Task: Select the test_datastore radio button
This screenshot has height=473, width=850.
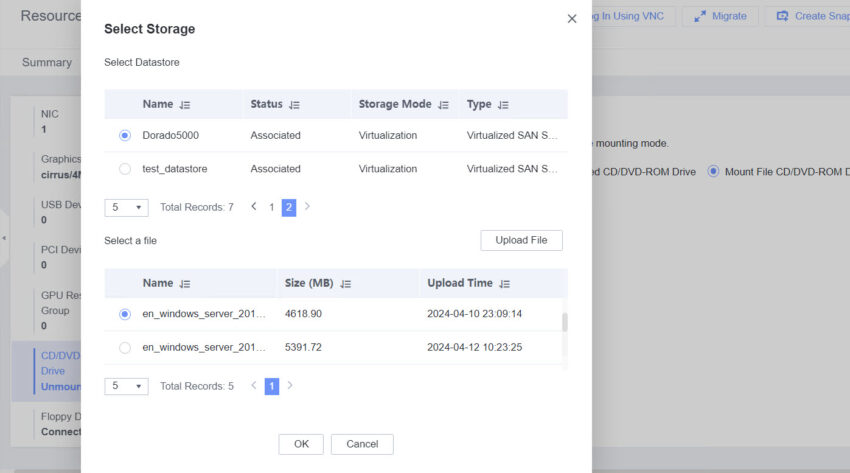Action: tap(125, 169)
